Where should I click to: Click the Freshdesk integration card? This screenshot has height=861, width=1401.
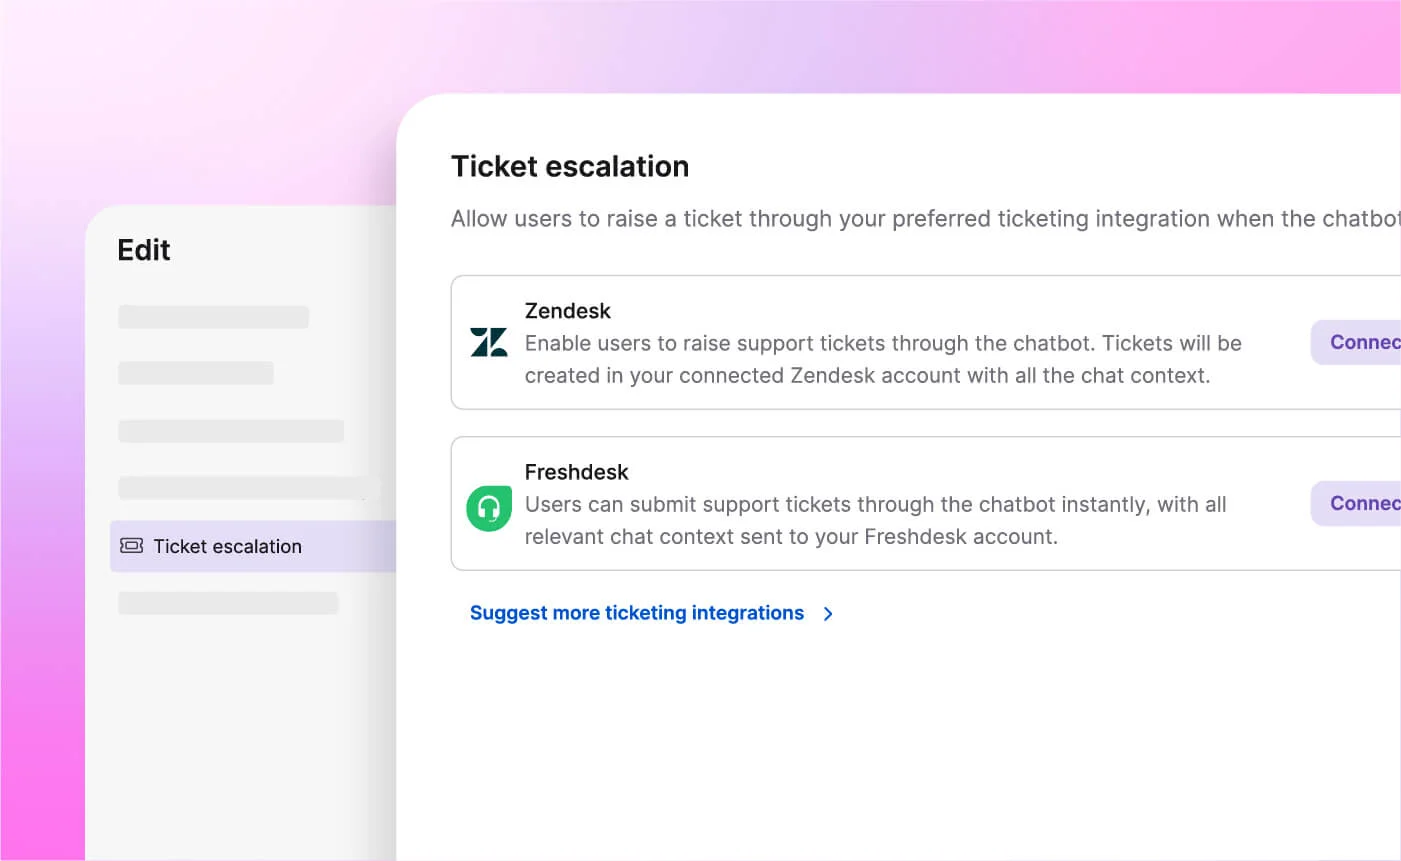click(x=900, y=503)
